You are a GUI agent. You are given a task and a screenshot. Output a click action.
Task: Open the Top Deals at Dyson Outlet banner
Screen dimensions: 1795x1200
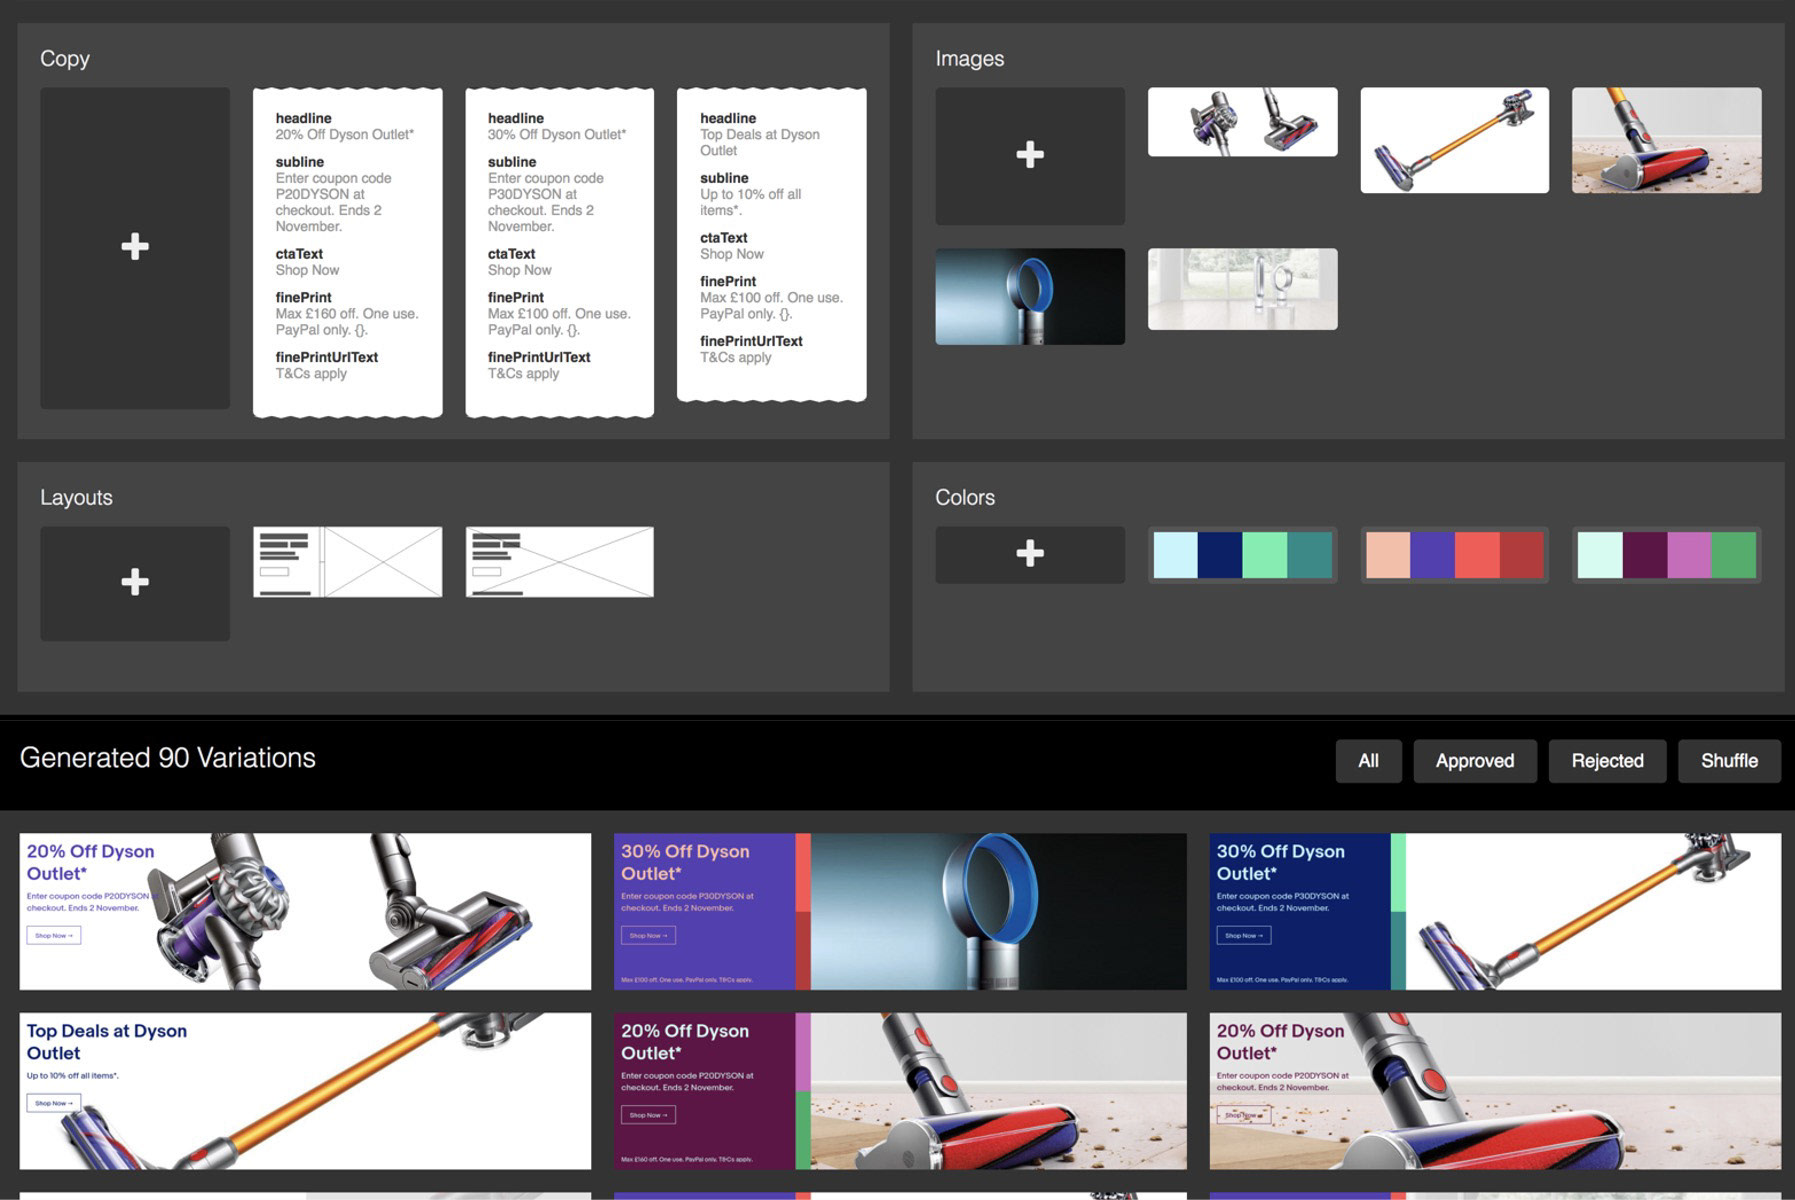305,1091
